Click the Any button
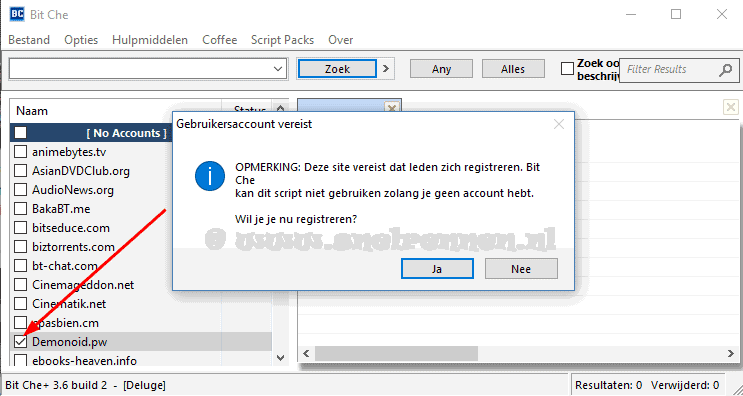The height and width of the screenshot is (396, 743). point(441,69)
